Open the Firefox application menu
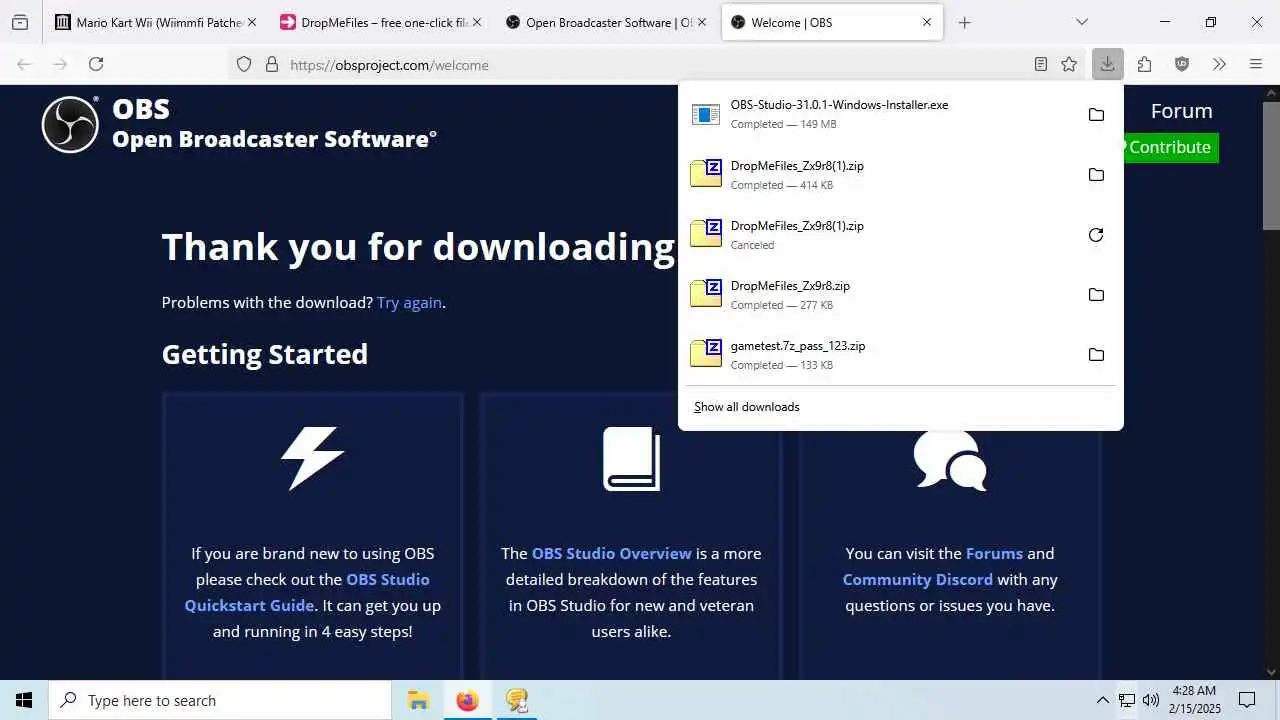 [1256, 64]
